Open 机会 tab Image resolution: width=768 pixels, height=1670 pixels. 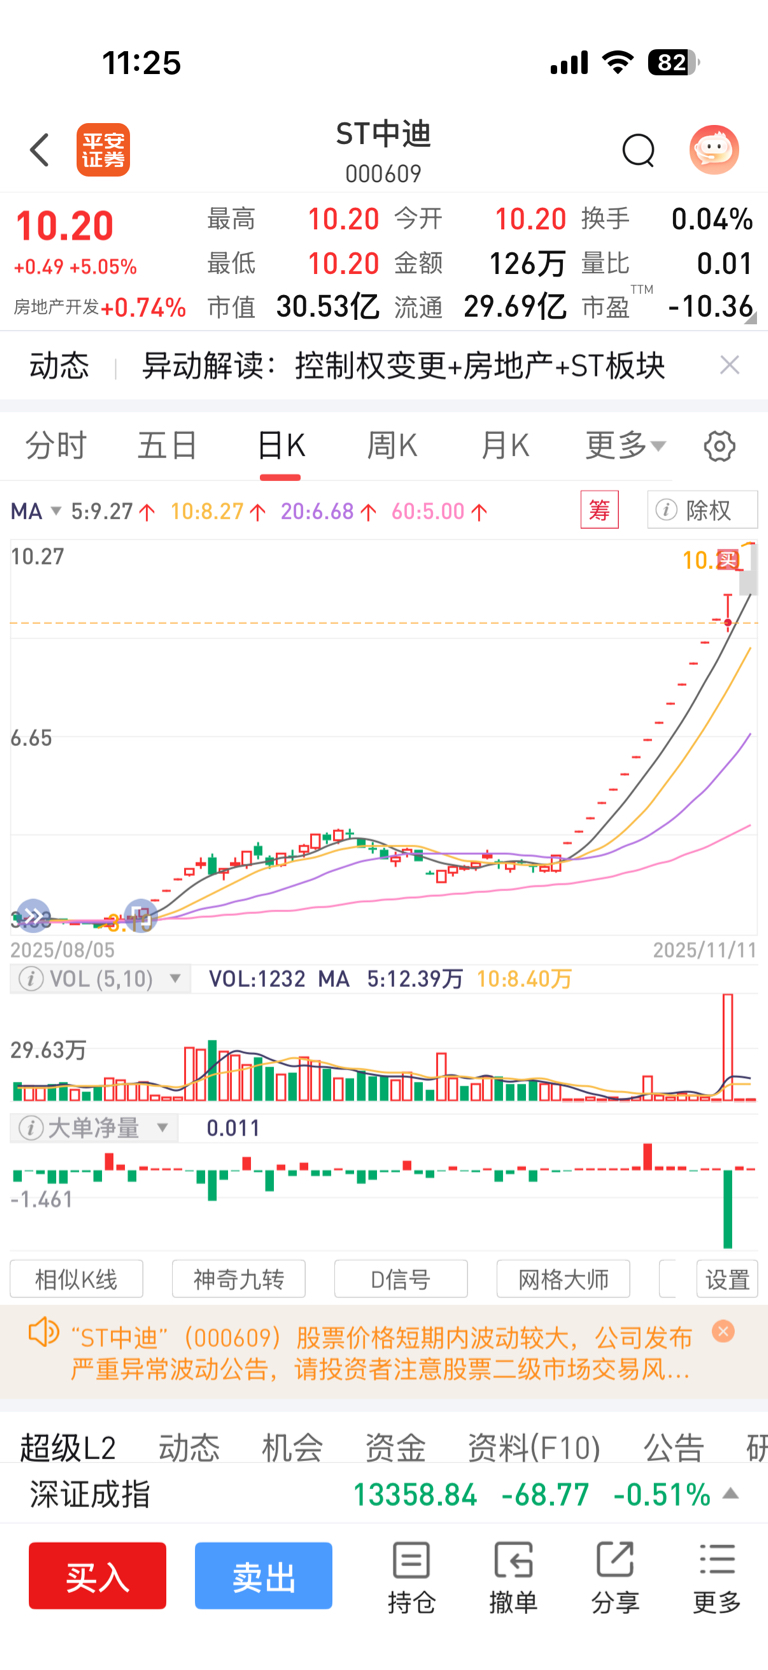tap(292, 1446)
